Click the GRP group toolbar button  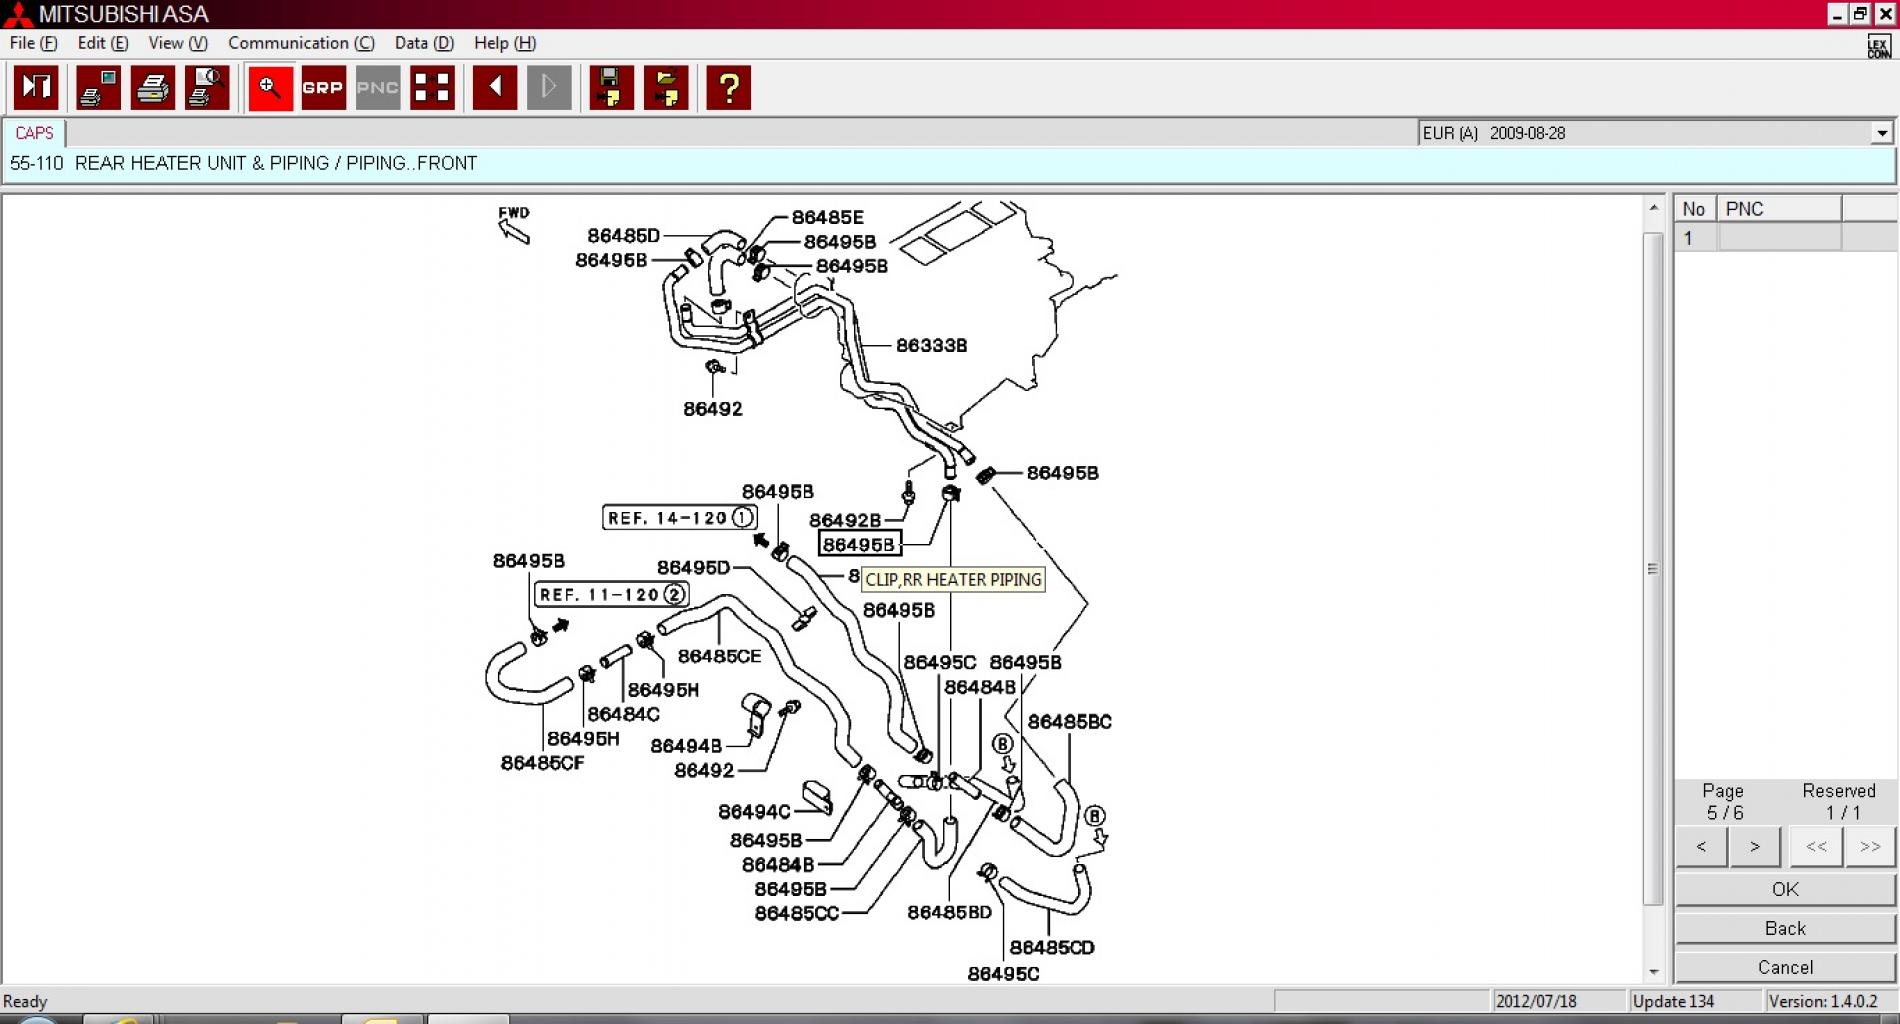(x=323, y=88)
